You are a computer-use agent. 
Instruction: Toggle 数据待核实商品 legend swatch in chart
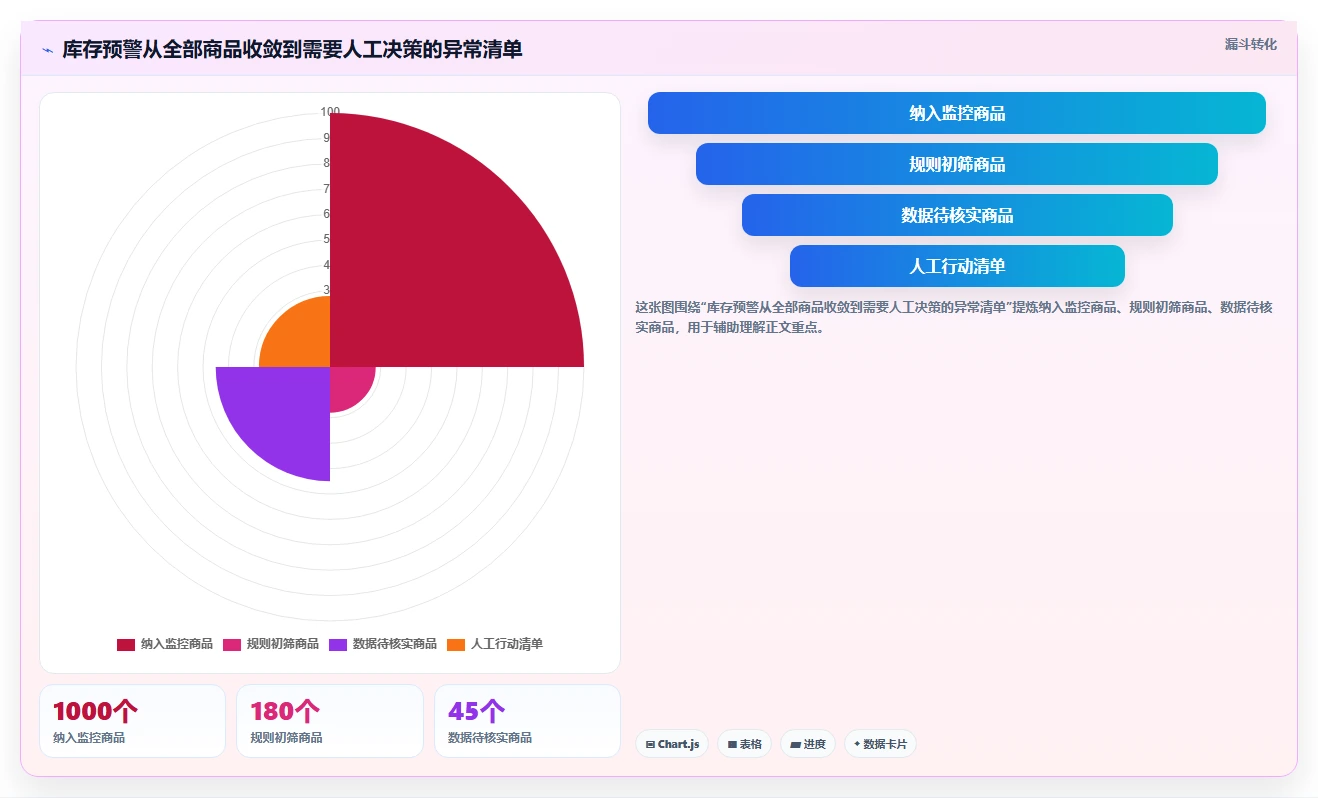click(x=338, y=644)
